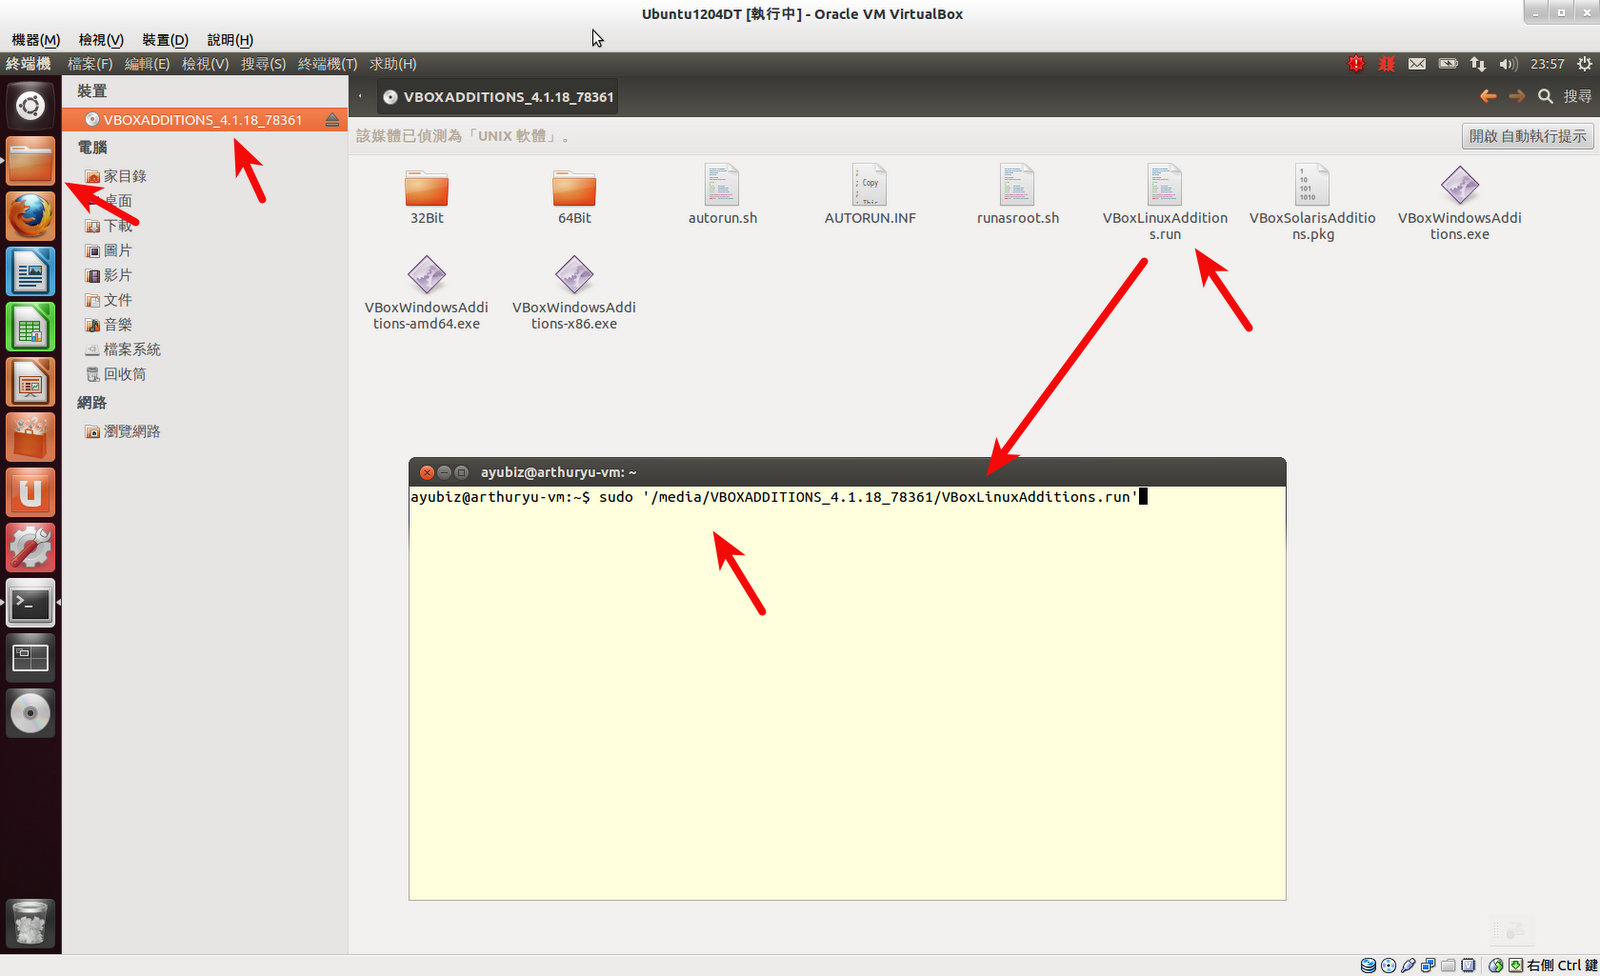Open the 裝置(D) menu in VirtualBox
The width and height of the screenshot is (1600, 976).
click(x=164, y=40)
